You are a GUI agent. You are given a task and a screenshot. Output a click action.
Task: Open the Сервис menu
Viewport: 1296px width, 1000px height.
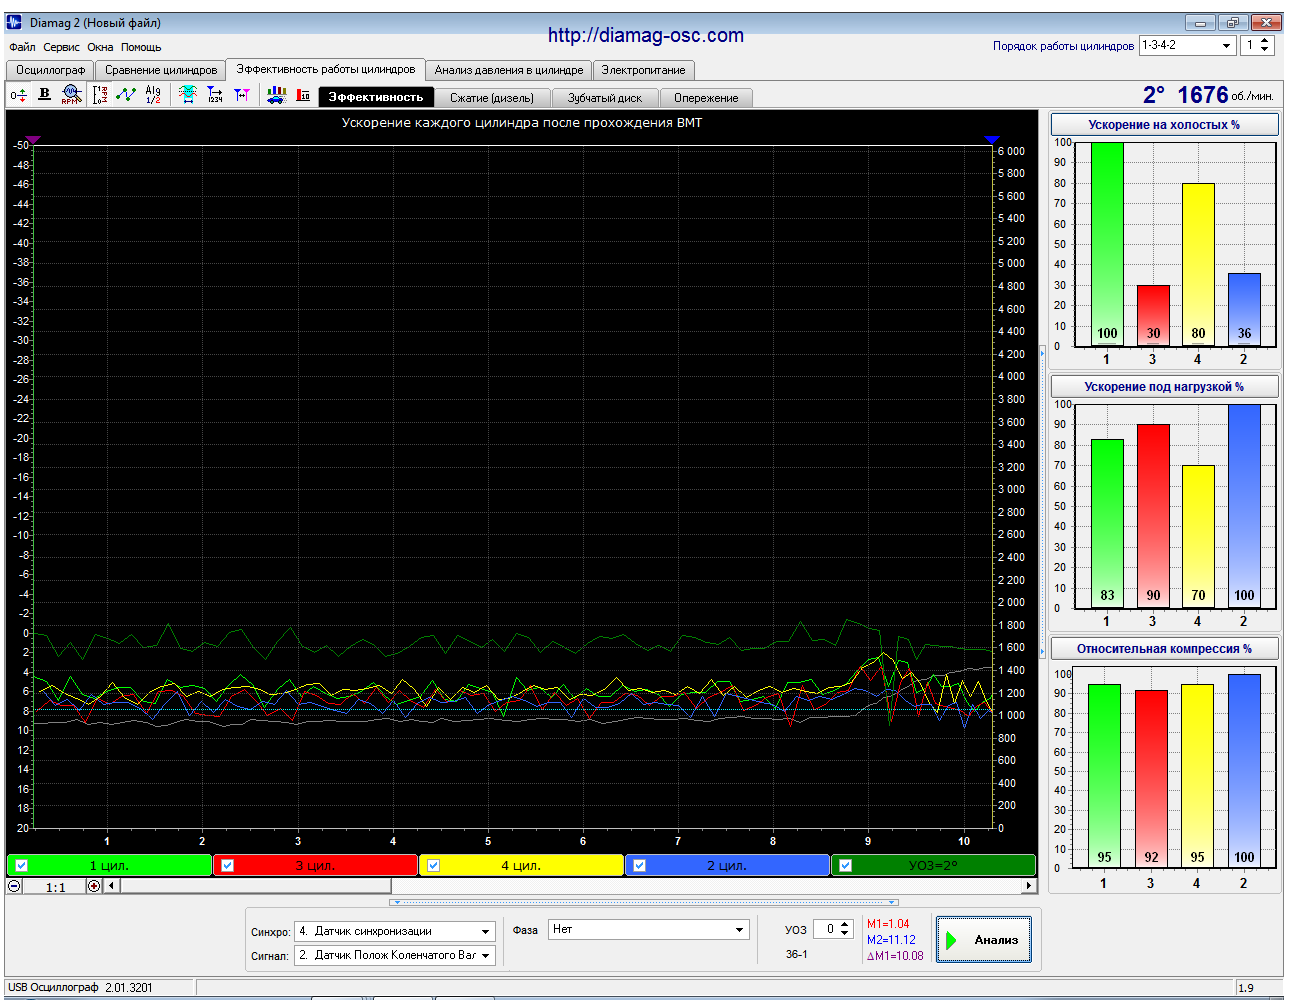pyautogui.click(x=61, y=47)
